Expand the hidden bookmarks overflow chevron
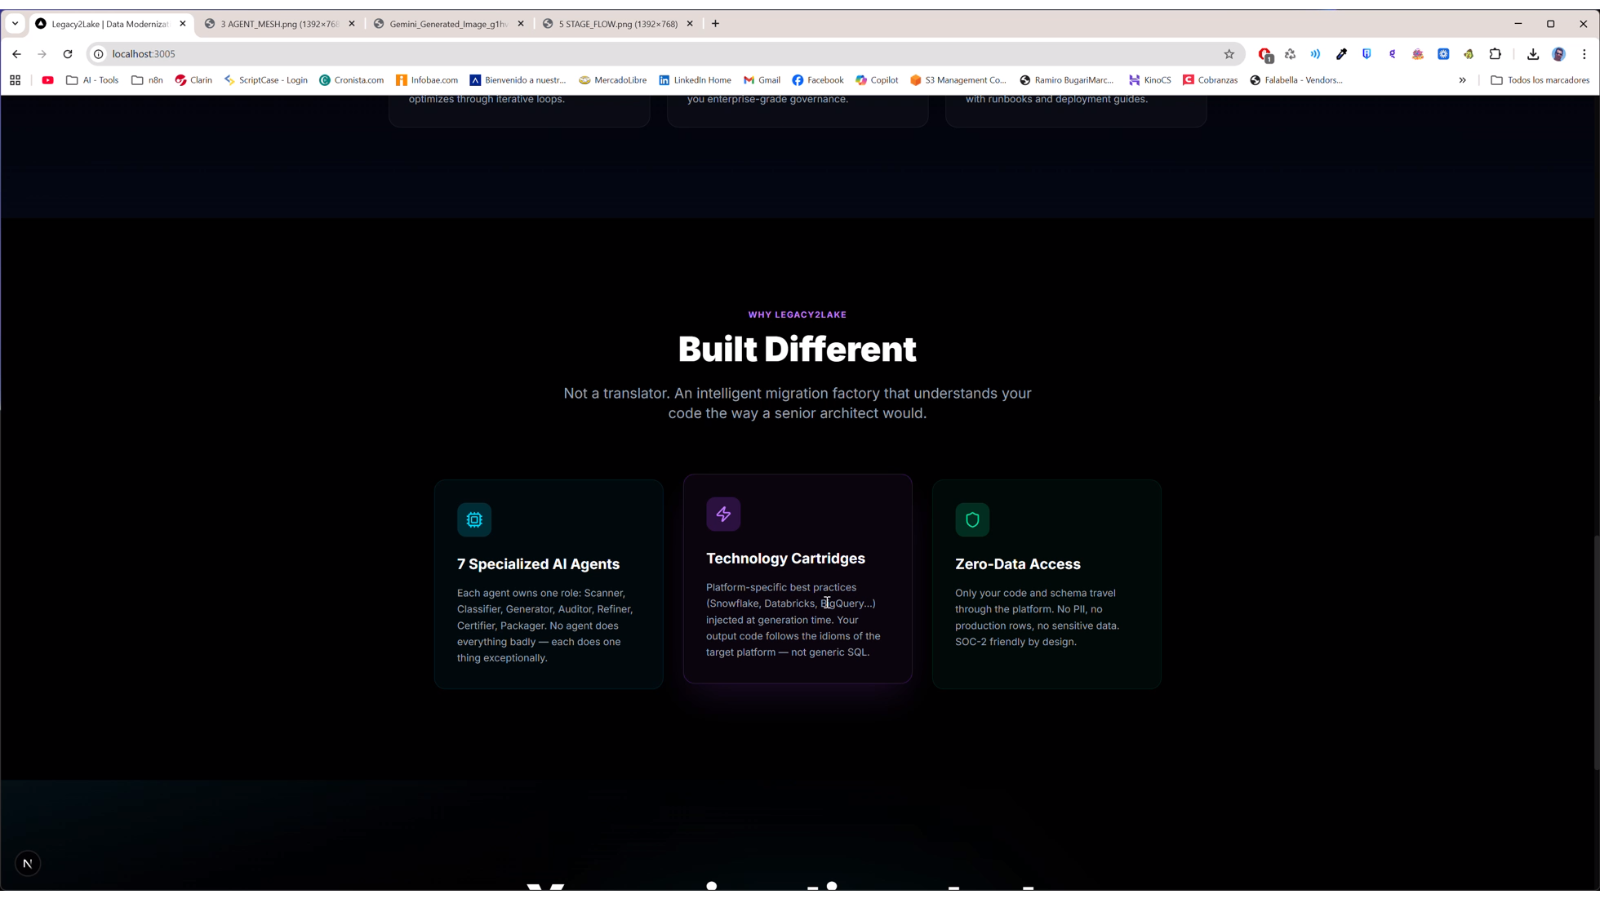The image size is (1600, 900). (1462, 80)
